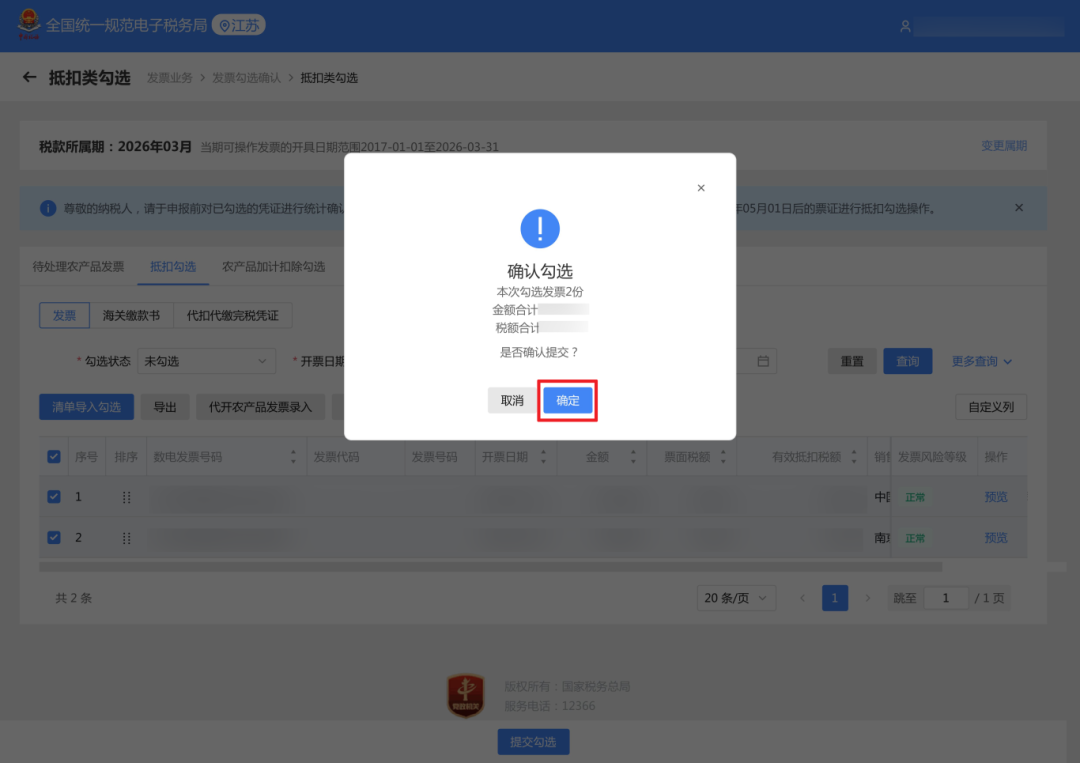Open the 20 条/页 page size dropdown
Screen dimensions: 1080x763
(x=736, y=598)
